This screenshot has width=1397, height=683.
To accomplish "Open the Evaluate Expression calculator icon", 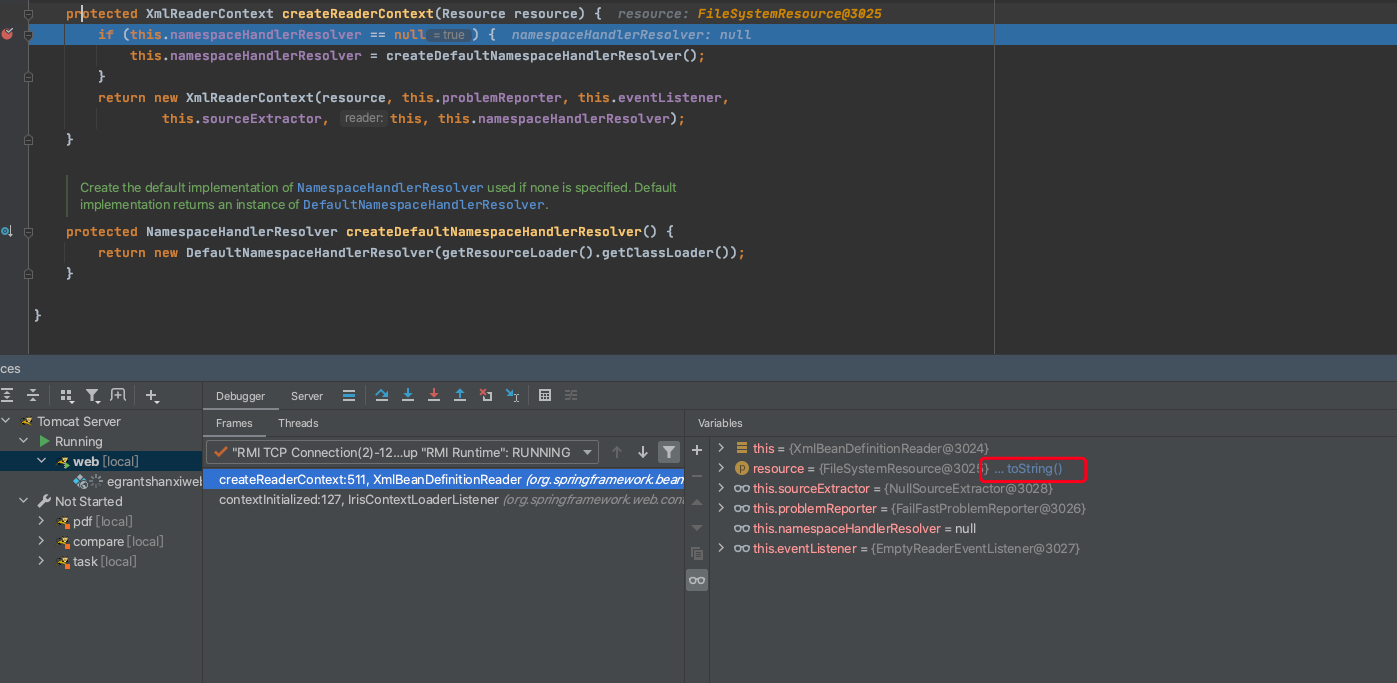I will point(545,395).
